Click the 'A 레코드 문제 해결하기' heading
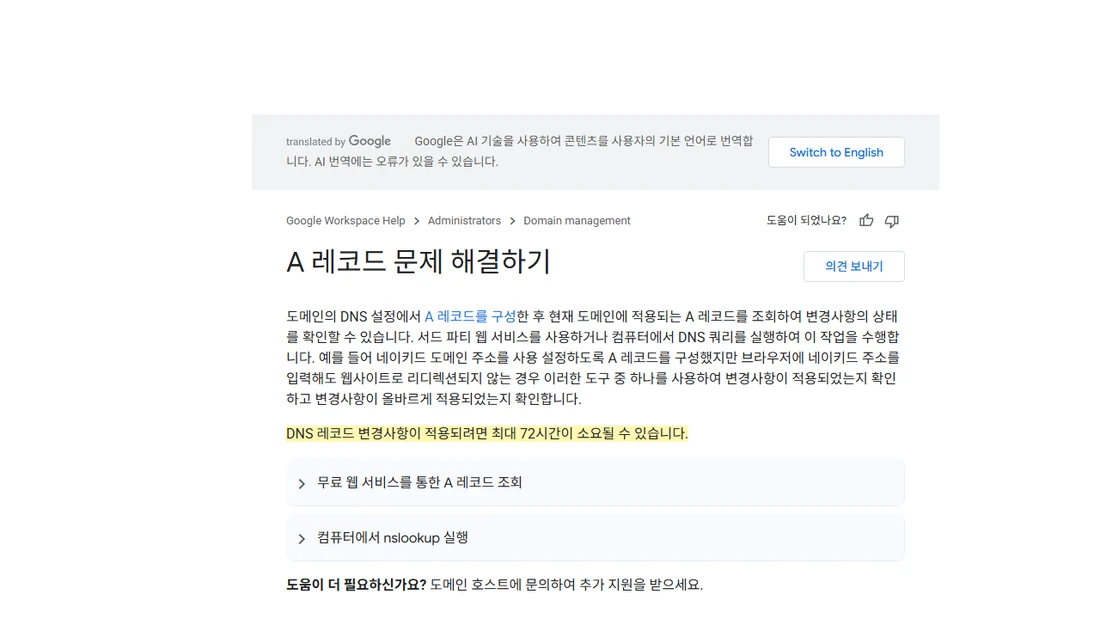This screenshot has height=619, width=1100. tap(418, 262)
